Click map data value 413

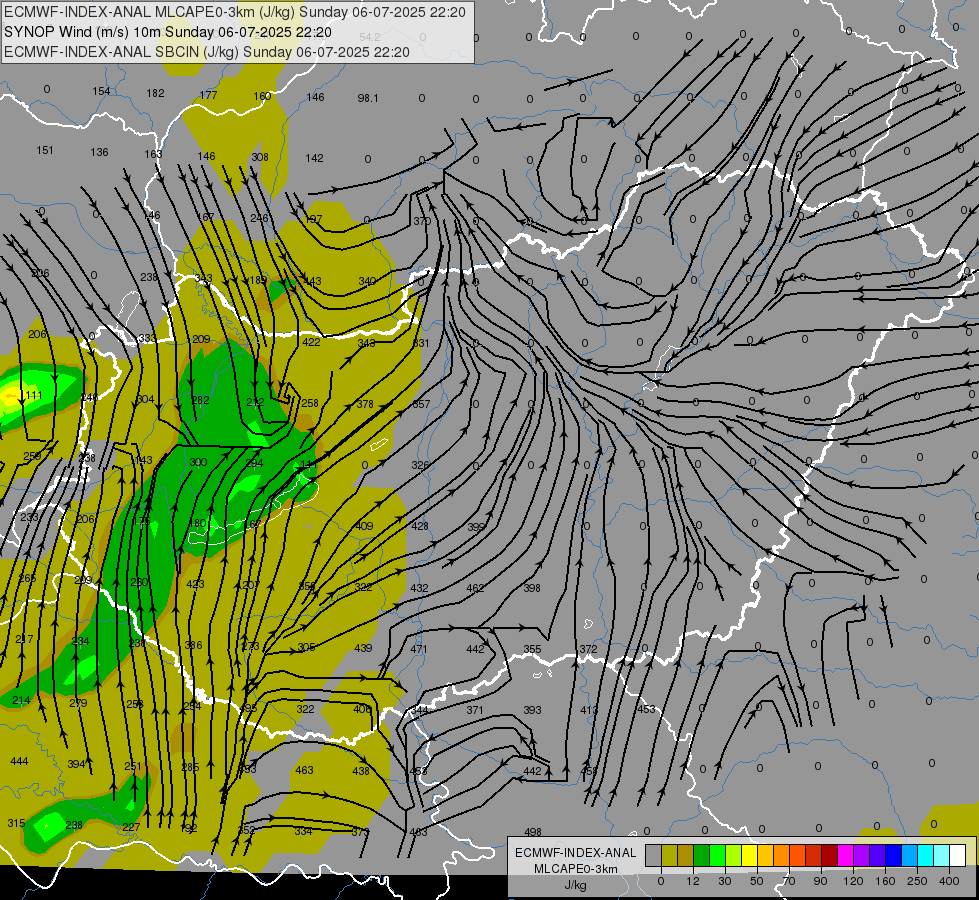[589, 710]
